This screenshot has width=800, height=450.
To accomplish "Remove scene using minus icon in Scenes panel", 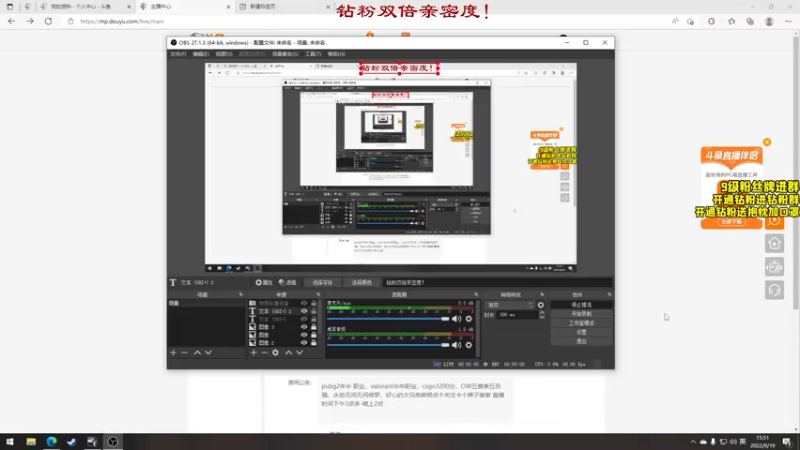I will 184,353.
